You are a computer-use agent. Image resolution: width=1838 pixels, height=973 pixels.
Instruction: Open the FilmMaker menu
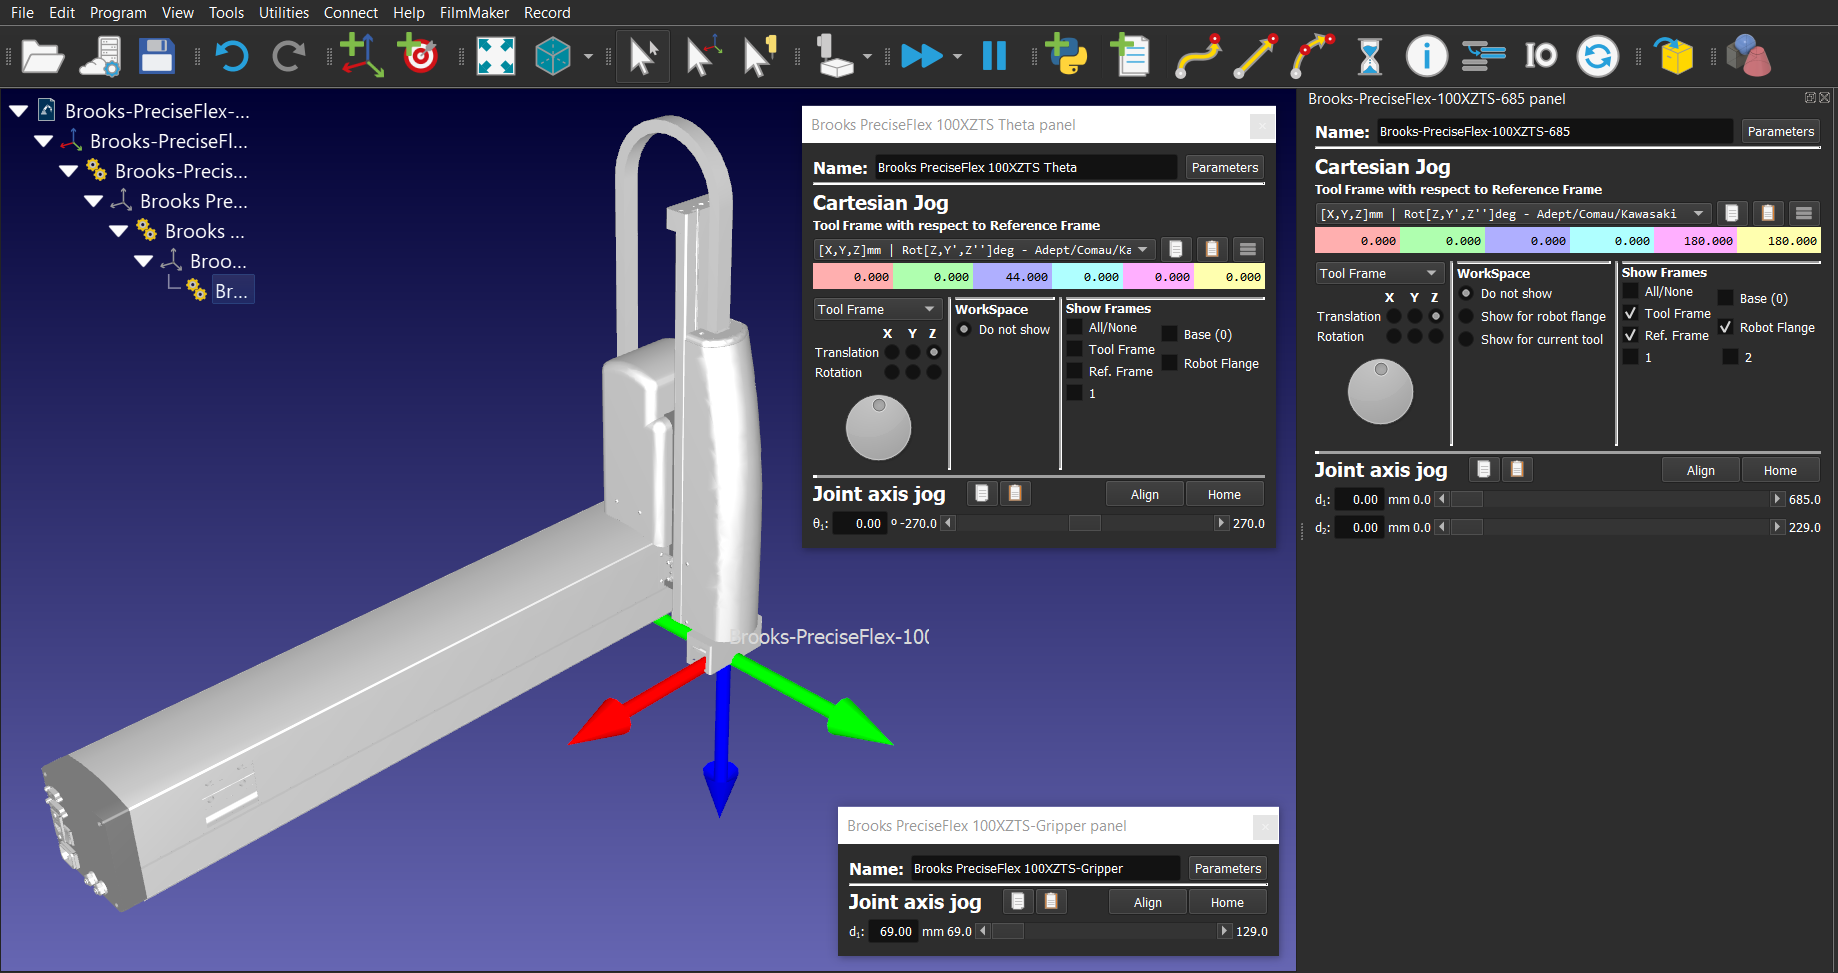[474, 12]
